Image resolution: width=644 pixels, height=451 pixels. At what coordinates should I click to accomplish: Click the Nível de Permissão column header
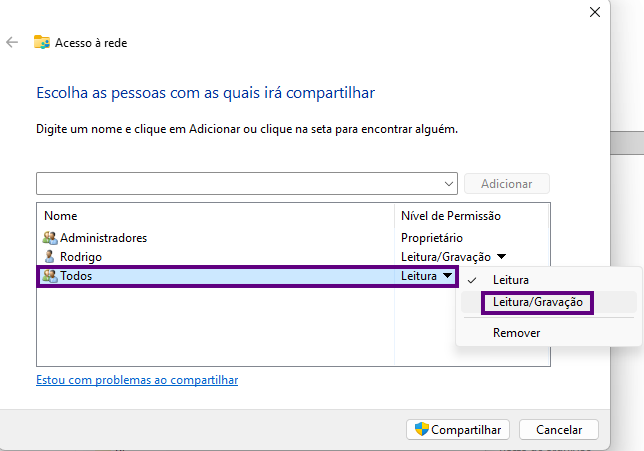click(x=450, y=216)
